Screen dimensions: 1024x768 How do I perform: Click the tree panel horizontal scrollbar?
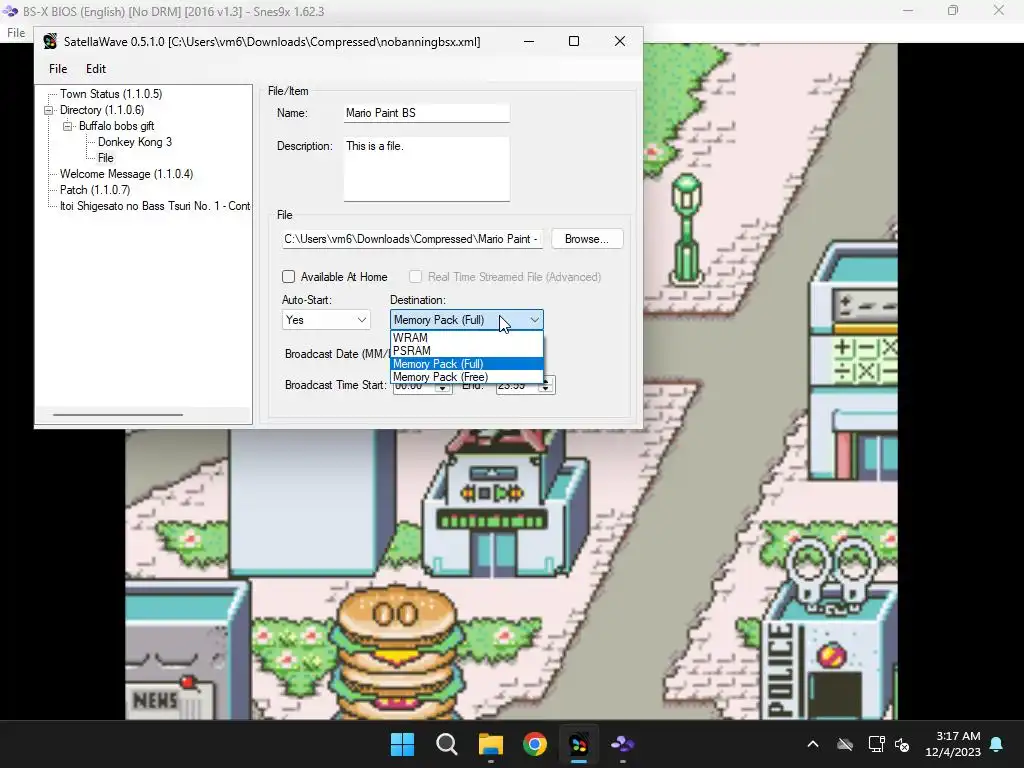coord(118,415)
